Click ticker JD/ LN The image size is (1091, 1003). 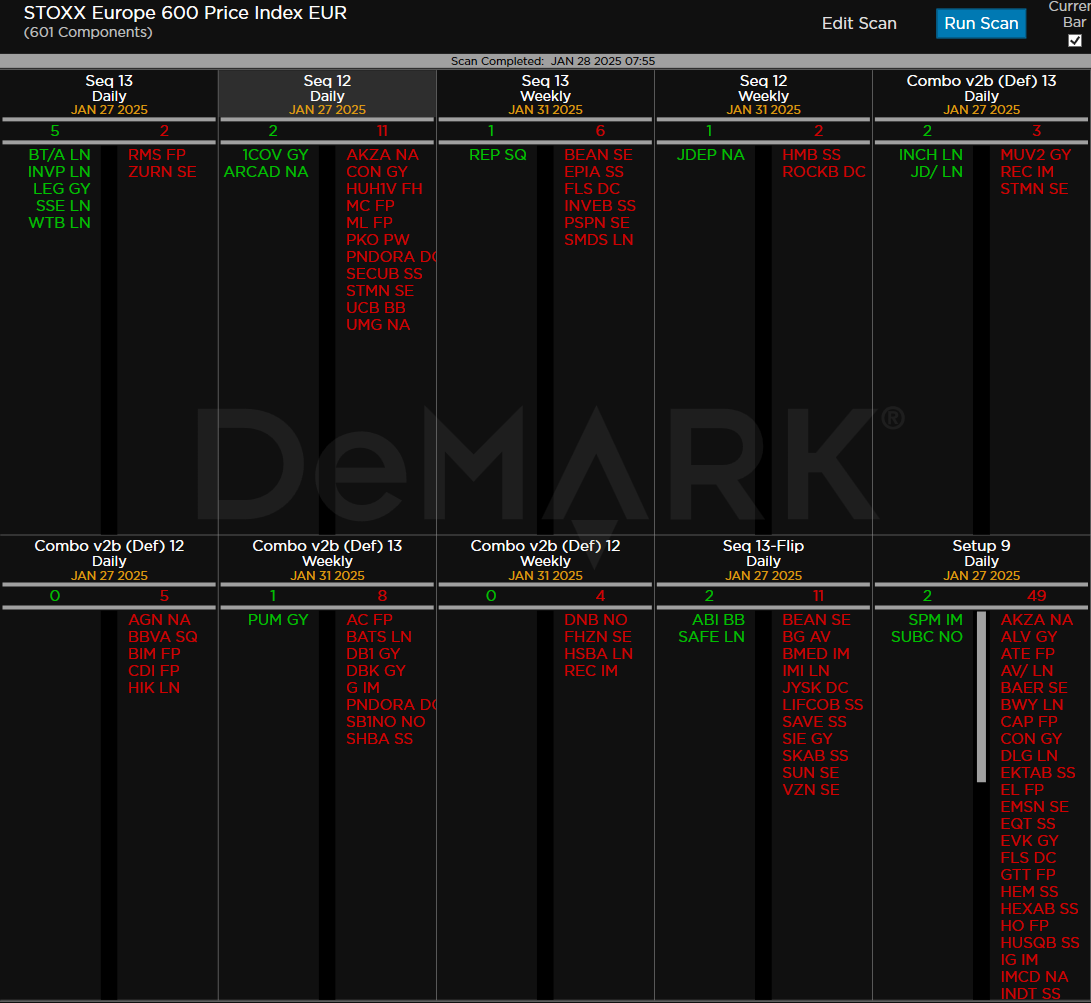[x=937, y=172]
